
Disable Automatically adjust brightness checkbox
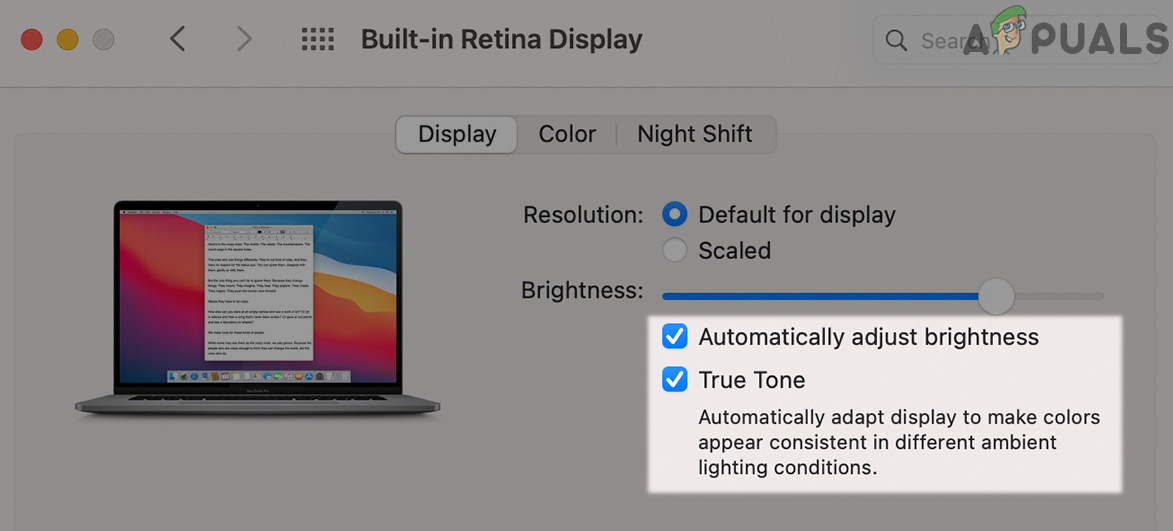pos(675,337)
